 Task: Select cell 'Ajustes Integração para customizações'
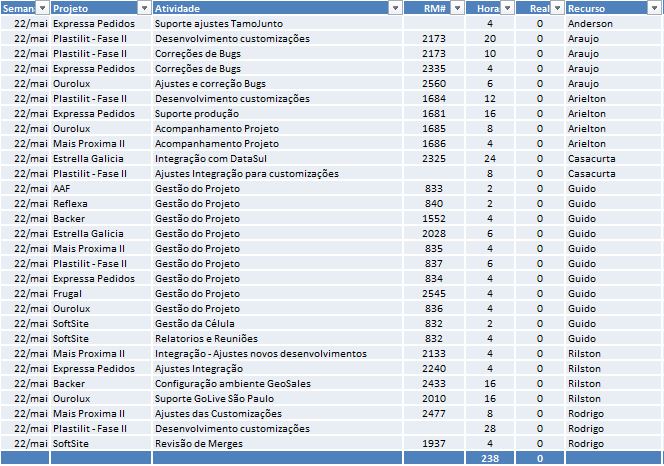pos(277,173)
